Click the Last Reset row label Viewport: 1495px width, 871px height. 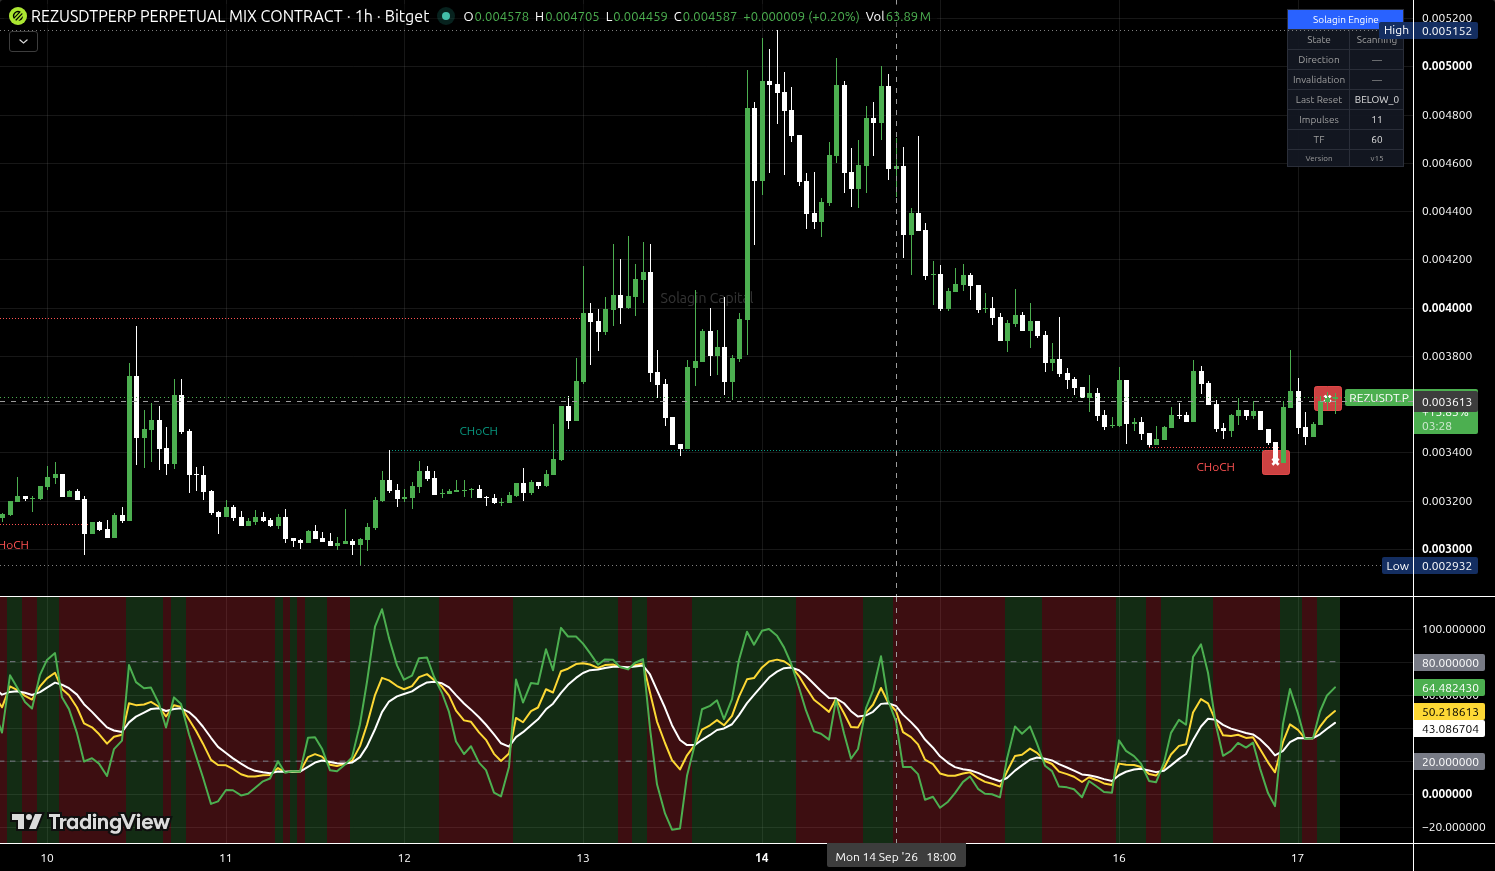[x=1318, y=100]
